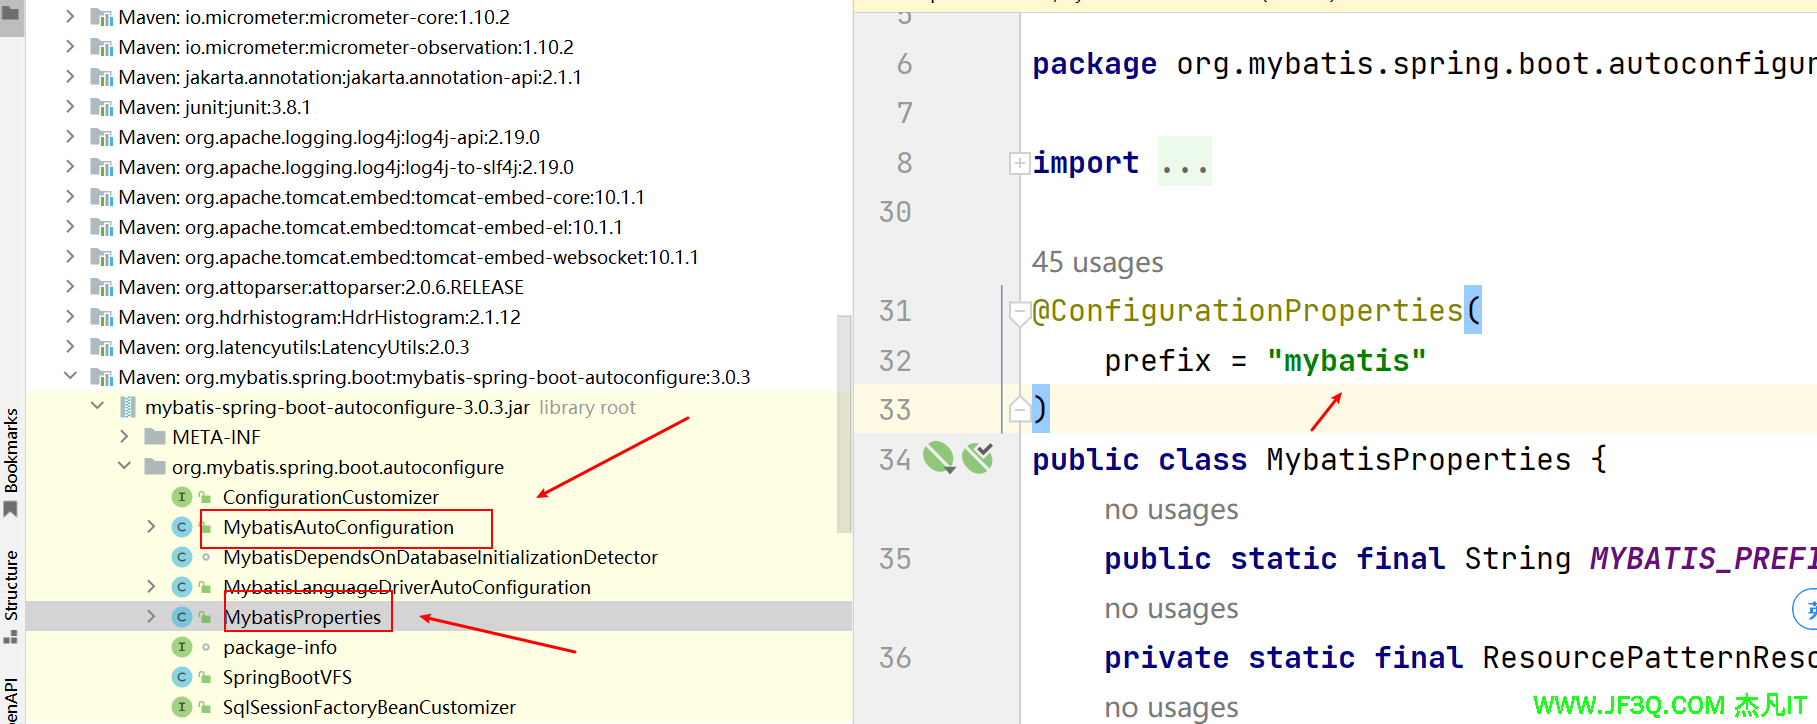Open the Structure tool window tab
Image resolution: width=1817 pixels, height=724 pixels.
click(x=11, y=585)
